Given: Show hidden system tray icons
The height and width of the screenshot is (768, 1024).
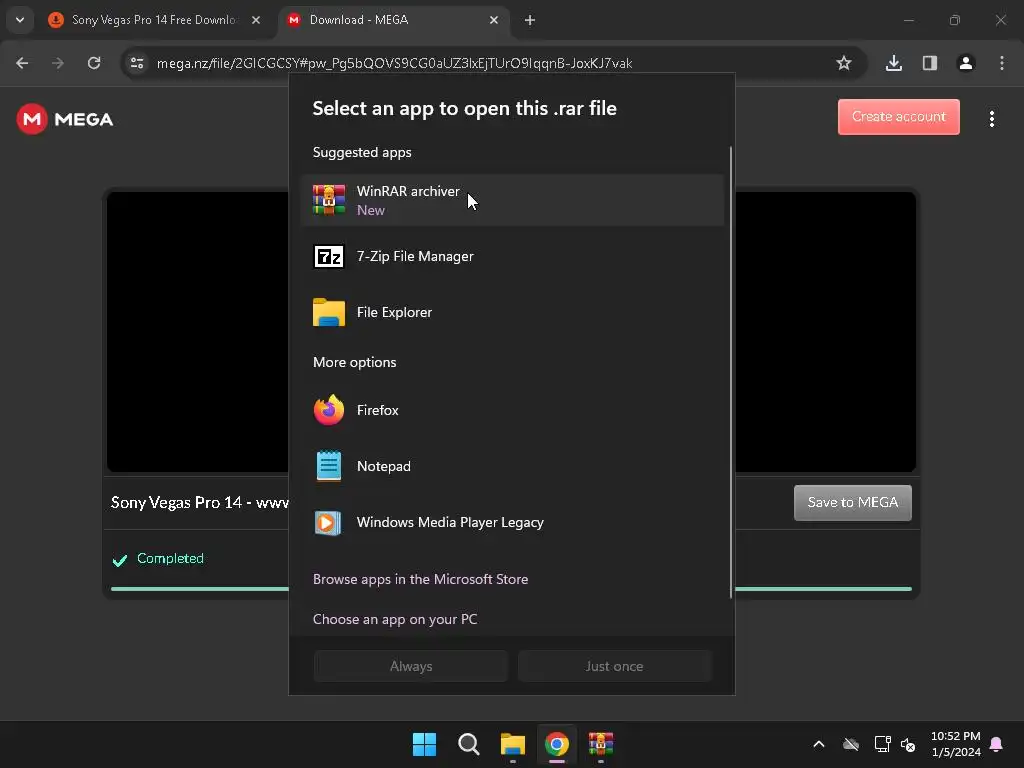Looking at the screenshot, I should (819, 744).
